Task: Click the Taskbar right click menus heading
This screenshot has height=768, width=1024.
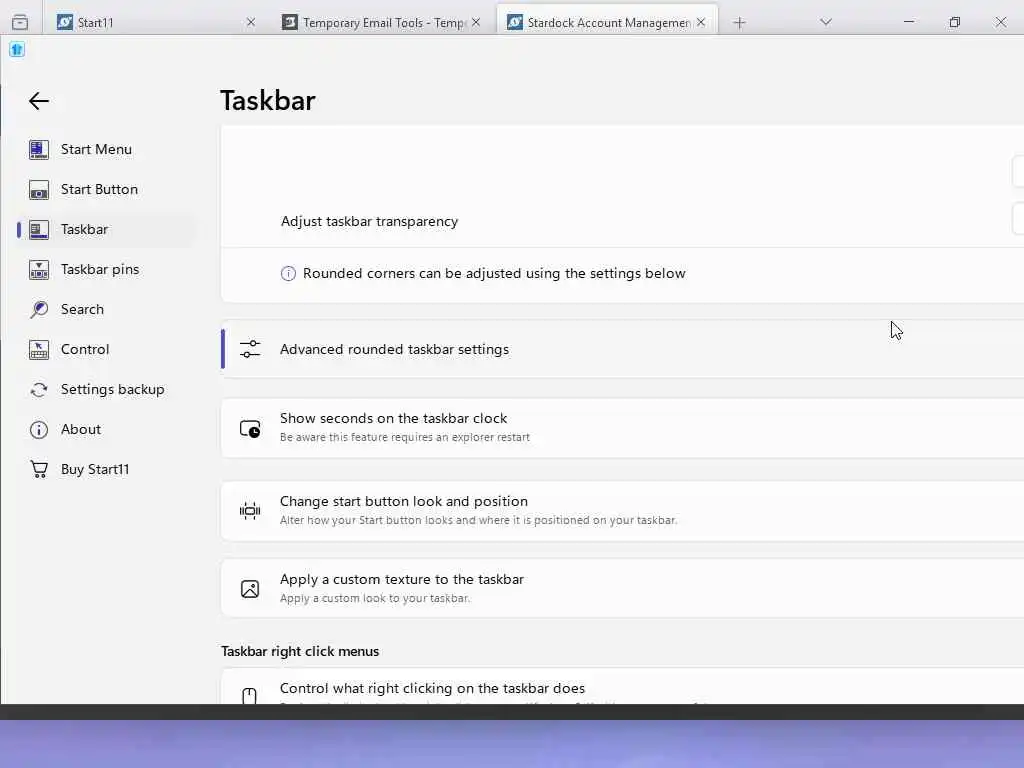Action: pos(300,652)
